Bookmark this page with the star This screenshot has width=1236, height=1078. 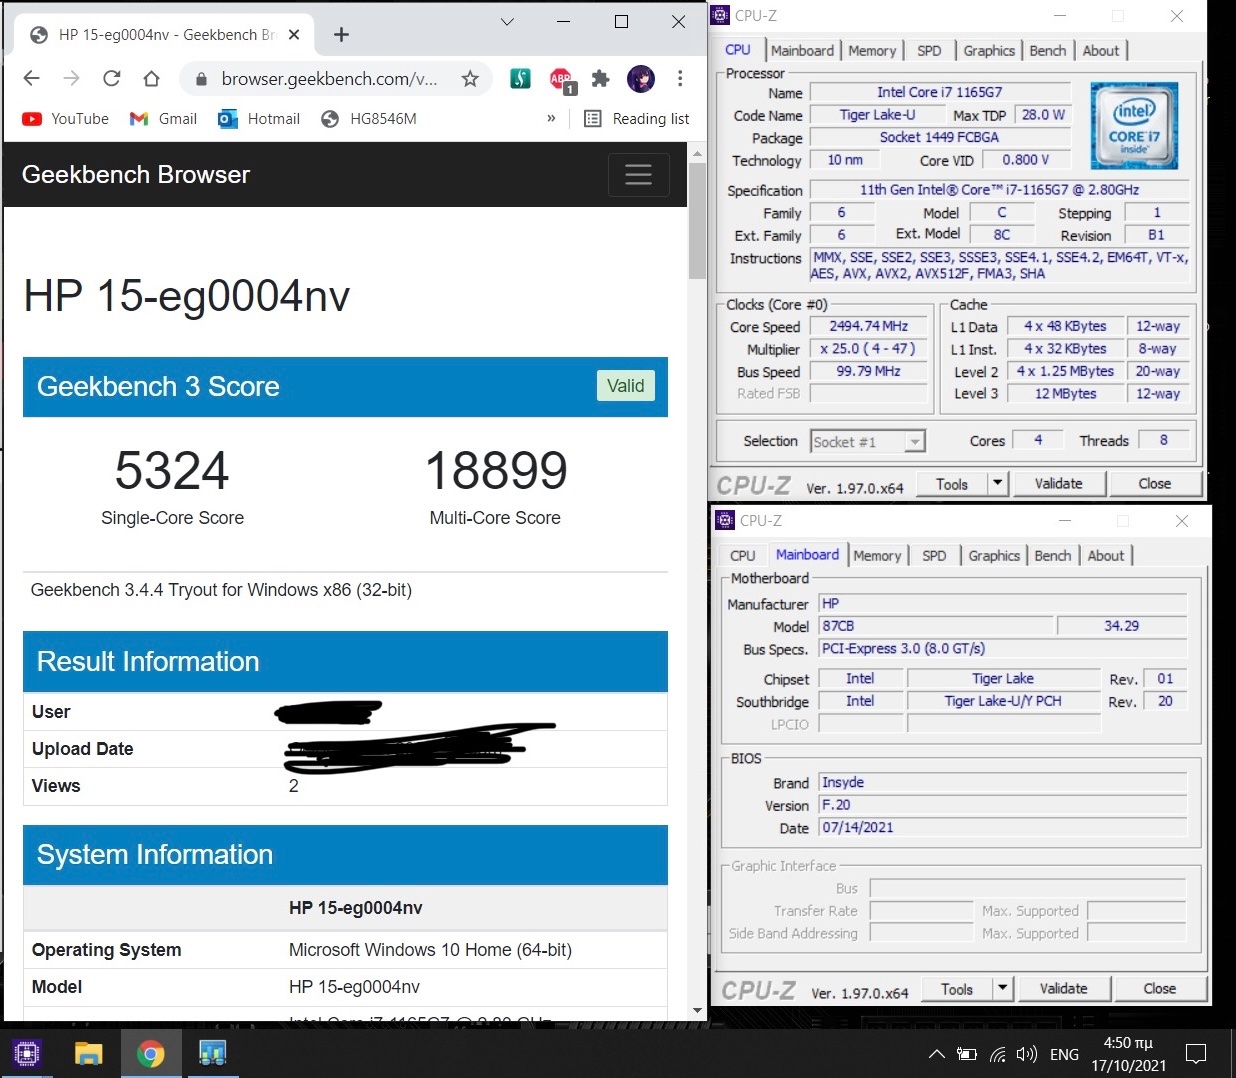click(470, 79)
